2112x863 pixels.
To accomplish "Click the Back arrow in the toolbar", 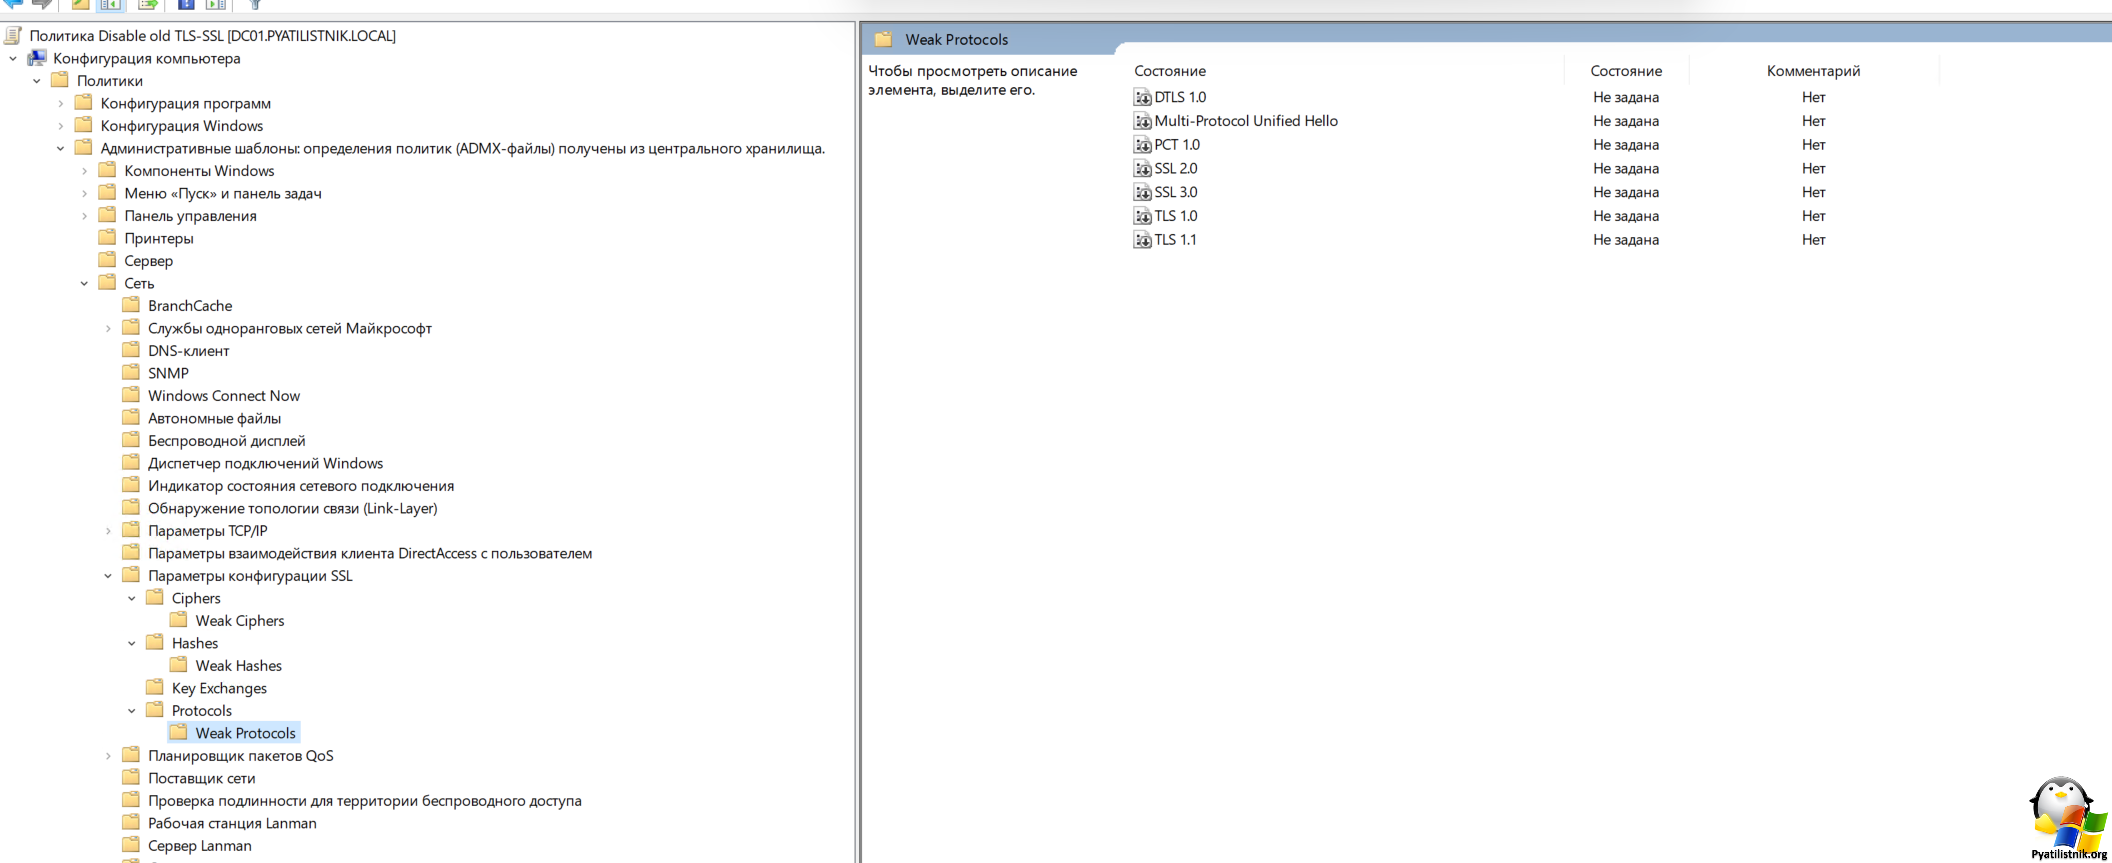I will click(13, 4).
